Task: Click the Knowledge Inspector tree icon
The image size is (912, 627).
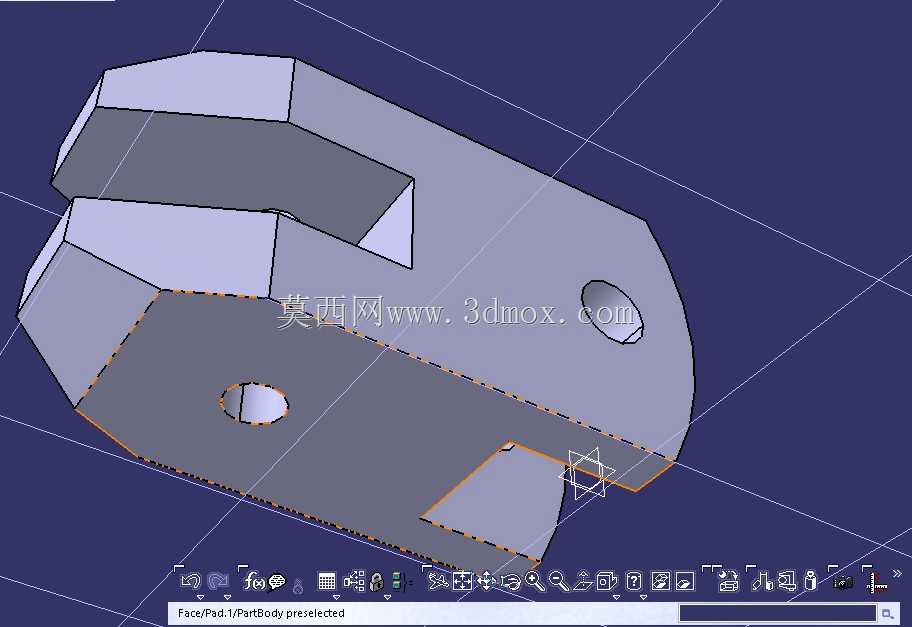Action: click(x=354, y=580)
